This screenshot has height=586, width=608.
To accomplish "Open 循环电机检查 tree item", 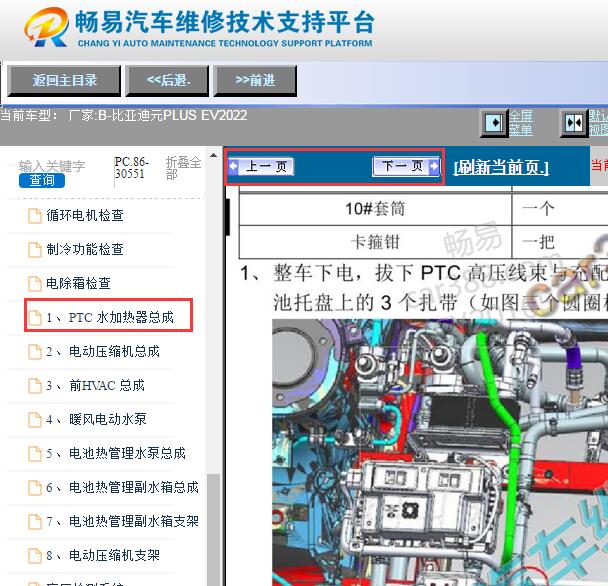I will [85, 215].
